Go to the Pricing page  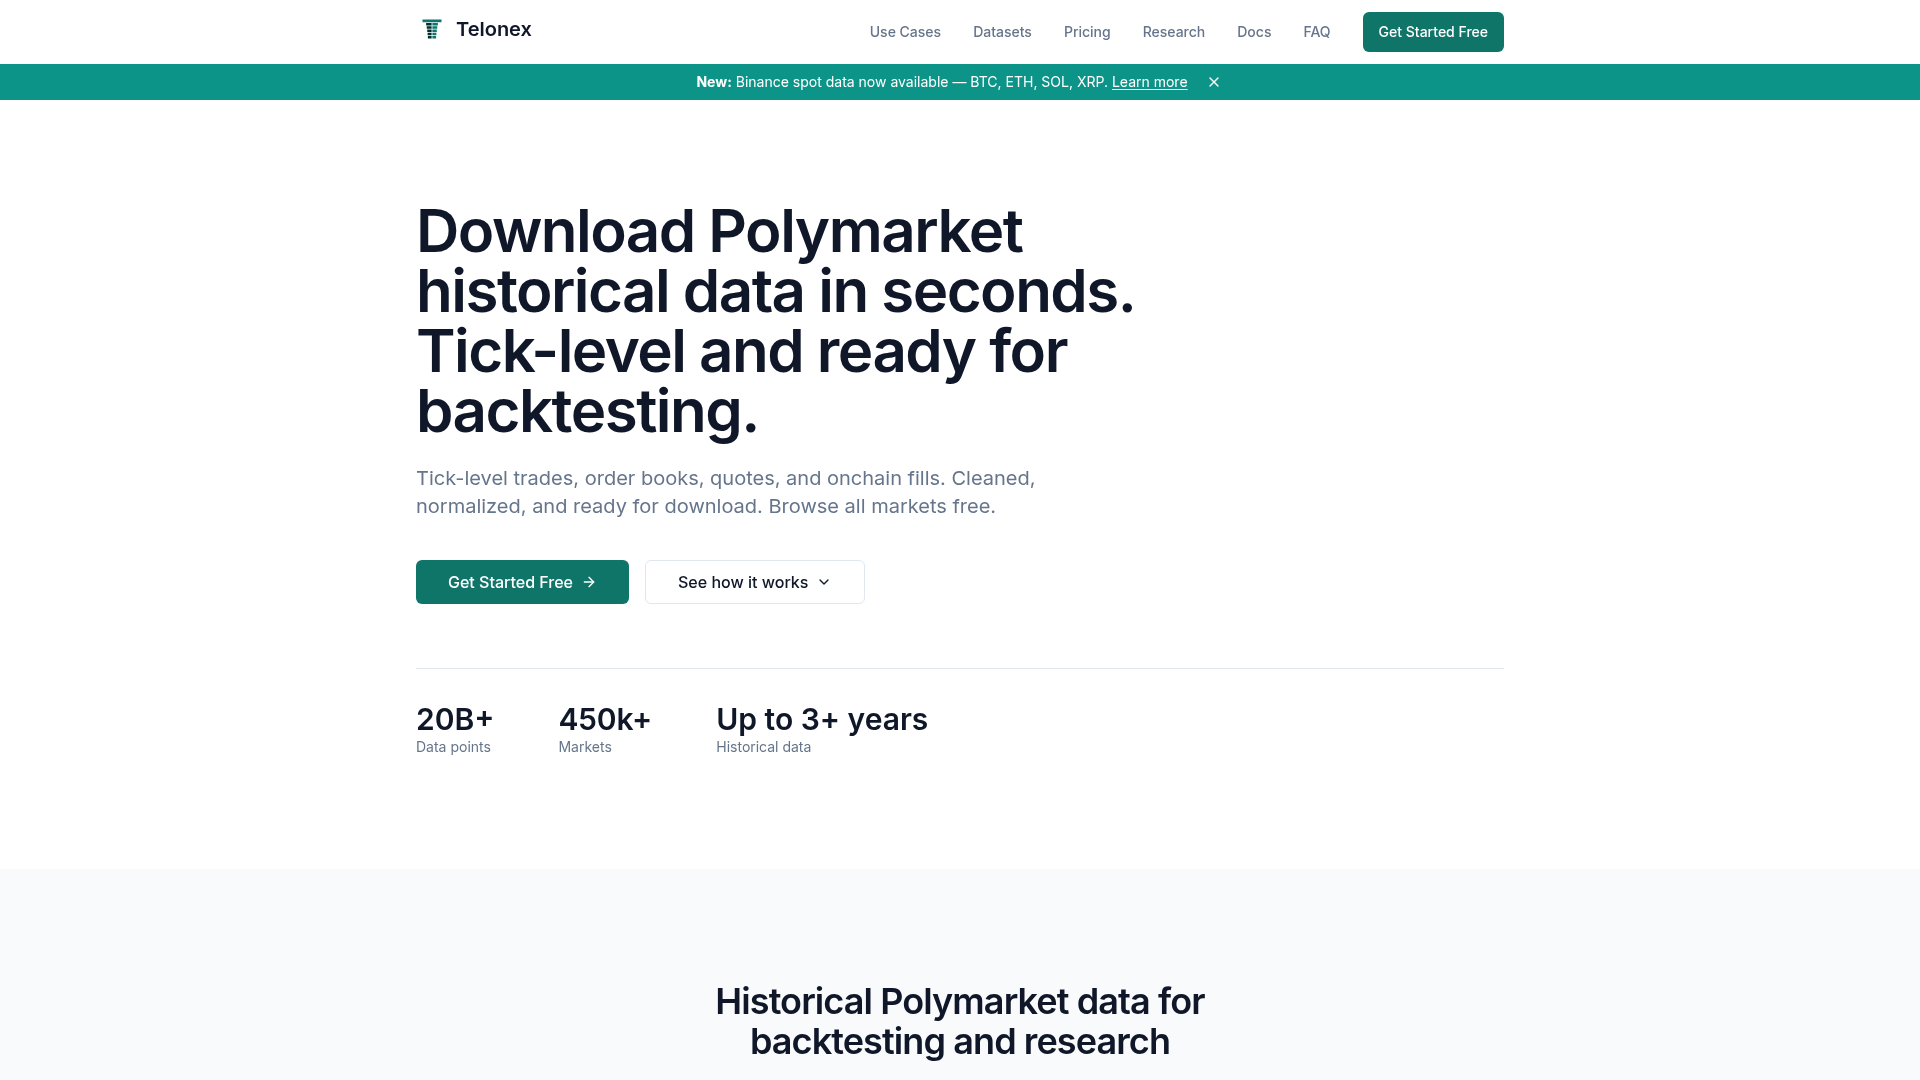(1086, 32)
